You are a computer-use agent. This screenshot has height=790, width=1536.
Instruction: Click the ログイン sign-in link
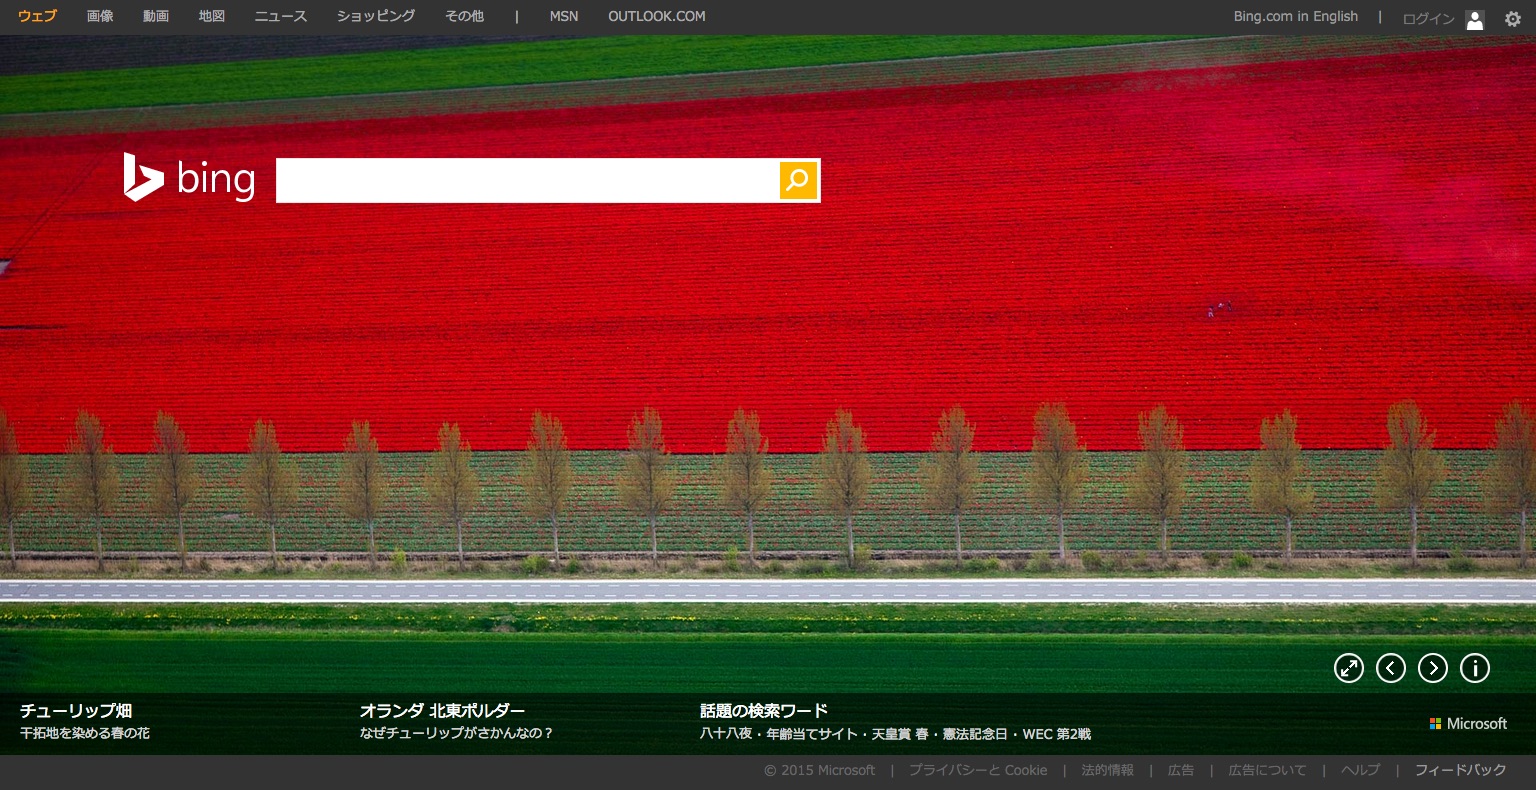tap(1428, 19)
